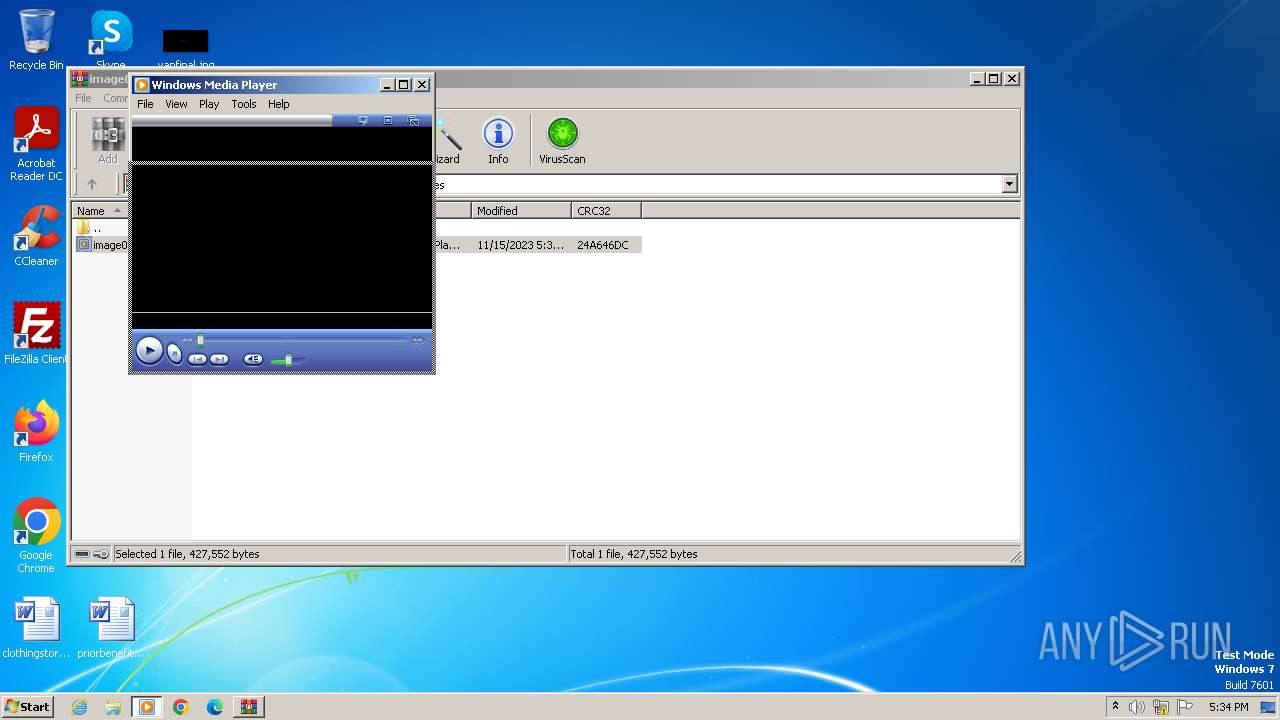This screenshot has height=720, width=1280.
Task: Go up one folder in WinRAR
Action: point(92,184)
